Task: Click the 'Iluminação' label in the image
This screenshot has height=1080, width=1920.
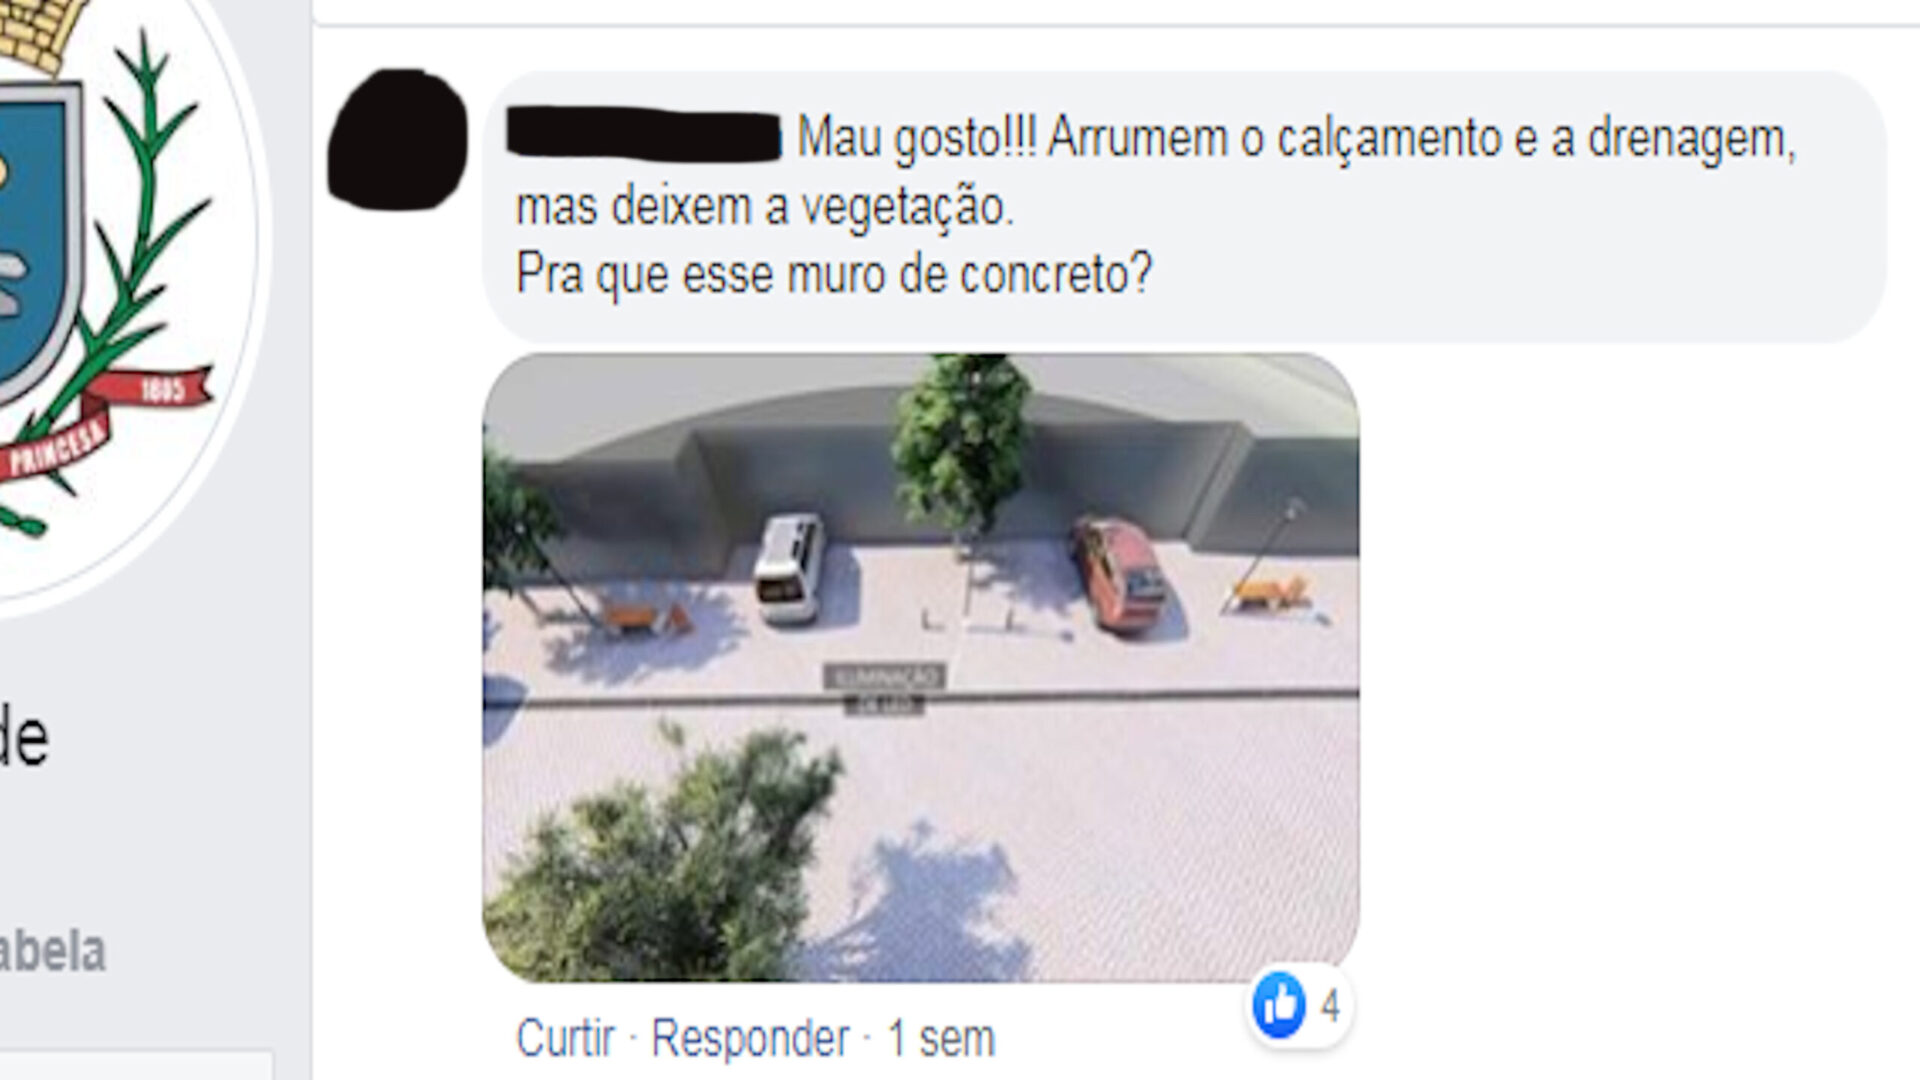Action: (x=884, y=677)
